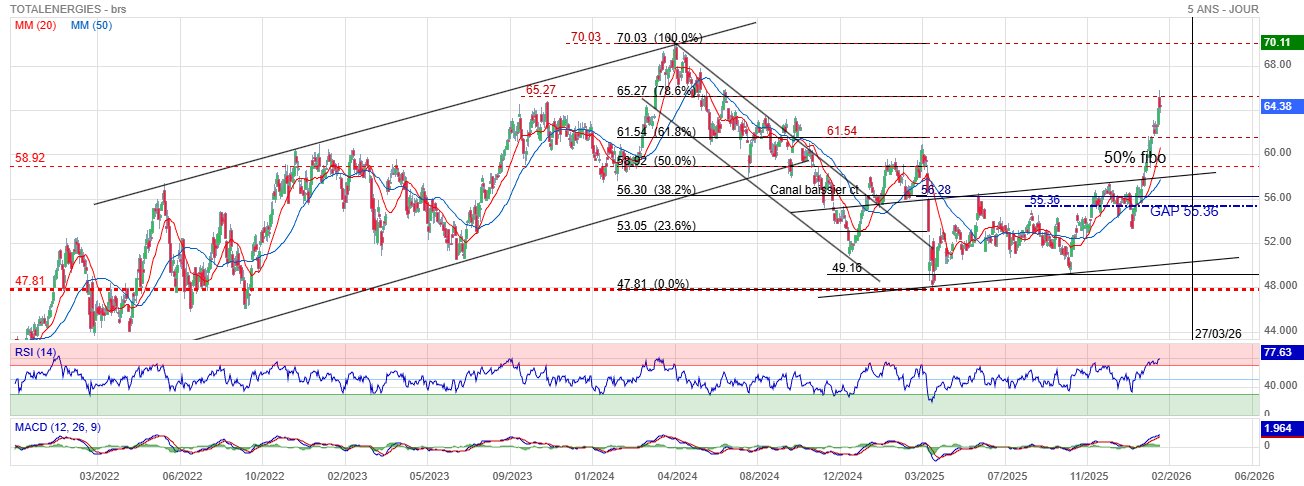1304x486 pixels.
Task: Select the 53.05 (23.6%) Fibonacci label
Action: point(656,226)
